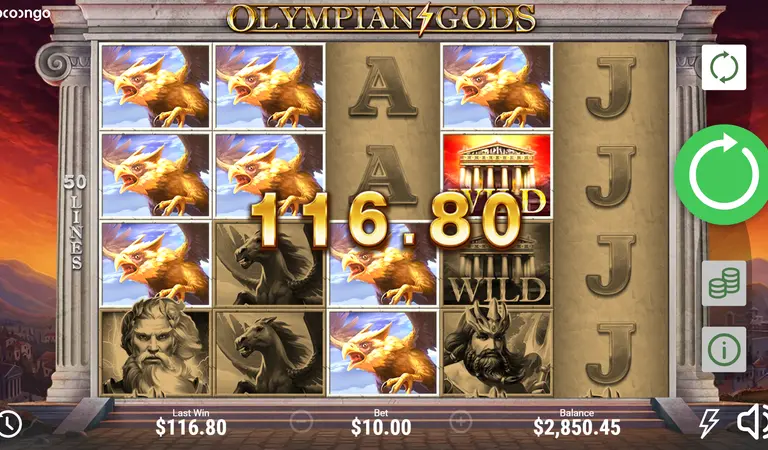Mute the game sound
Screen dimensions: 768x450
click(x=752, y=422)
